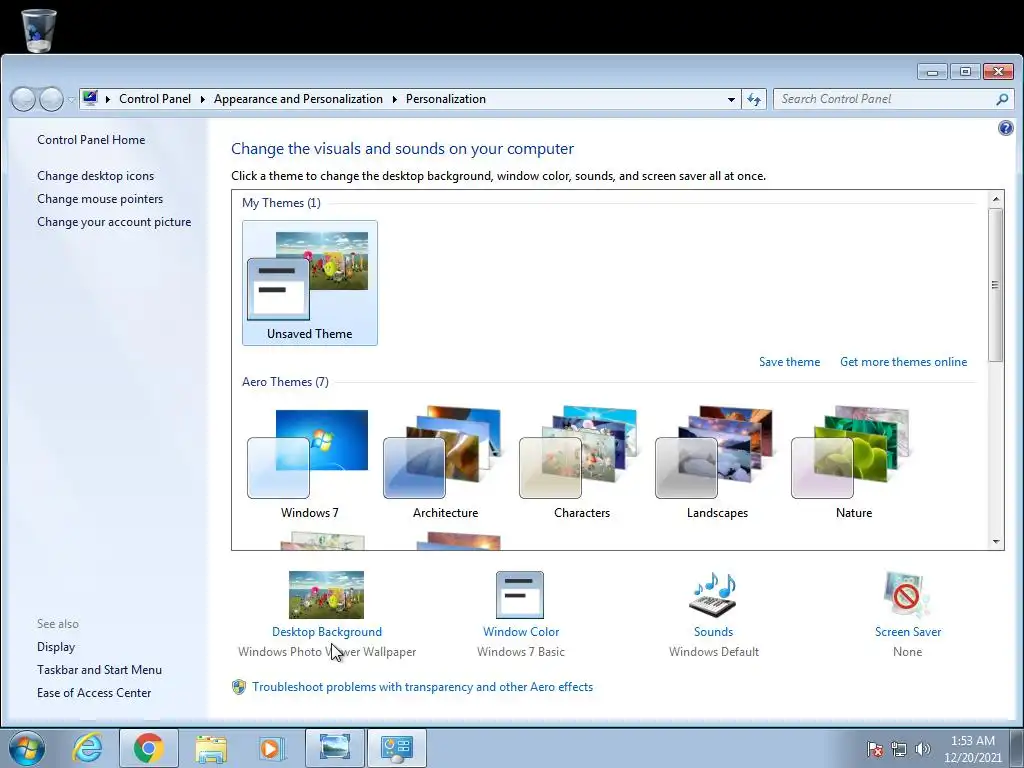Open Windows Media Player in taskbar
The height and width of the screenshot is (768, 1024).
[x=271, y=748]
